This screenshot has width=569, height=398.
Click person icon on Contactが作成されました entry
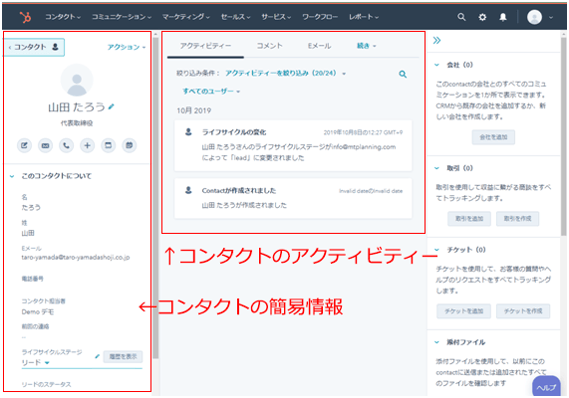(188, 190)
